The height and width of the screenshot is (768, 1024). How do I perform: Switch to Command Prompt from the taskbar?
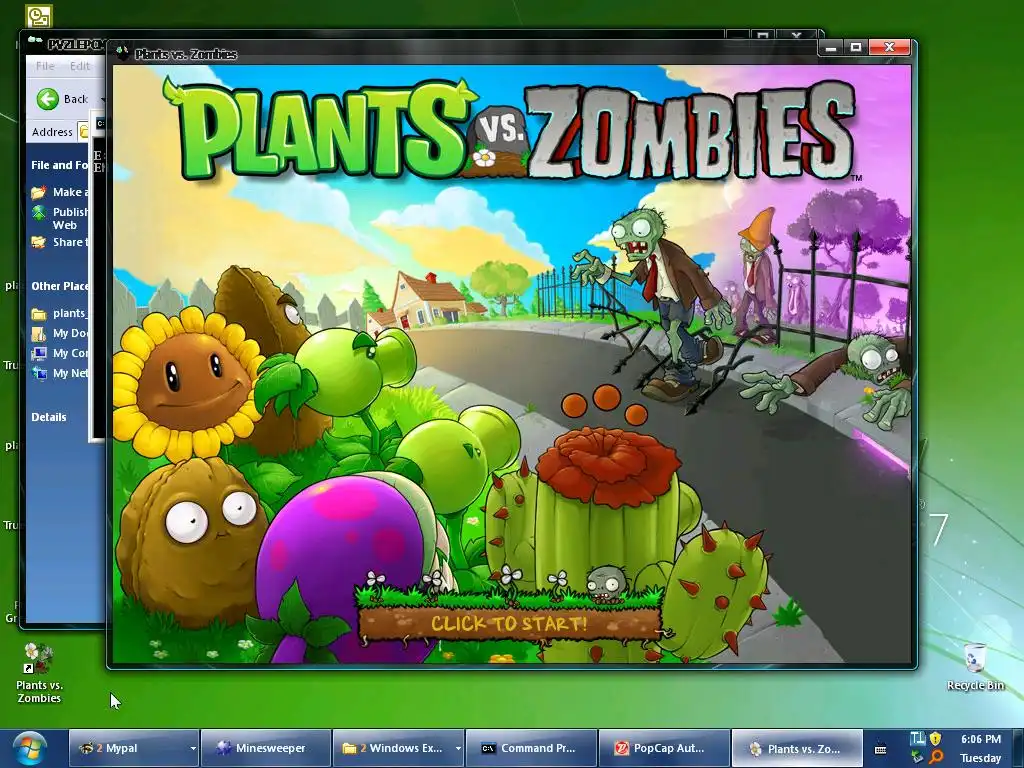tap(531, 748)
